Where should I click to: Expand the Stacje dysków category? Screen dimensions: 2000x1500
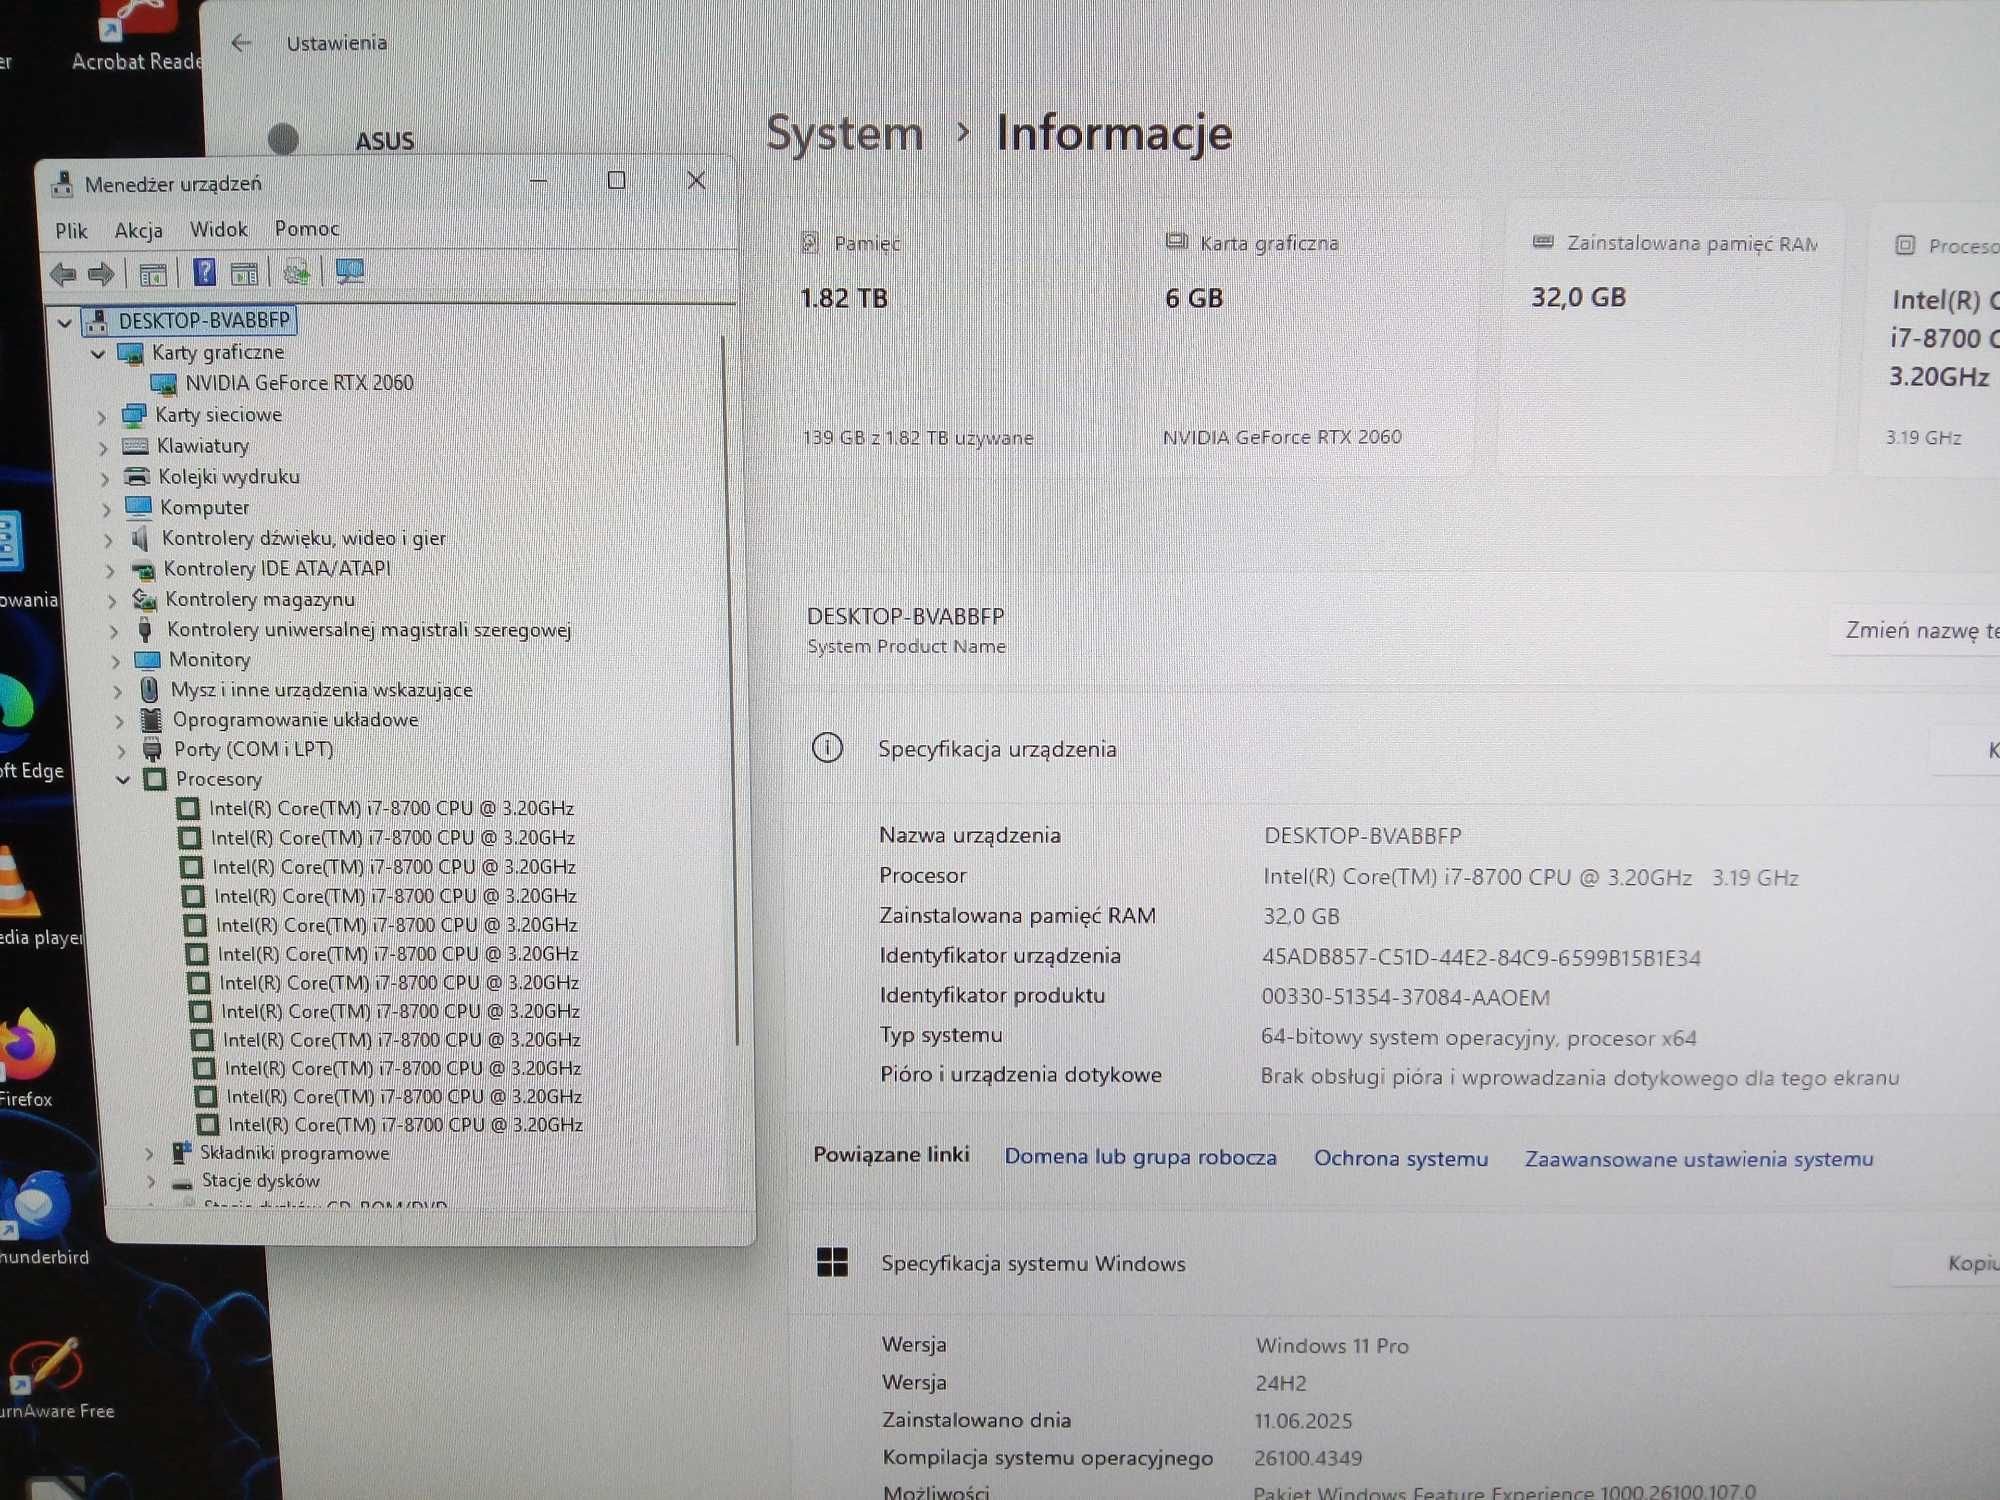coord(151,1182)
